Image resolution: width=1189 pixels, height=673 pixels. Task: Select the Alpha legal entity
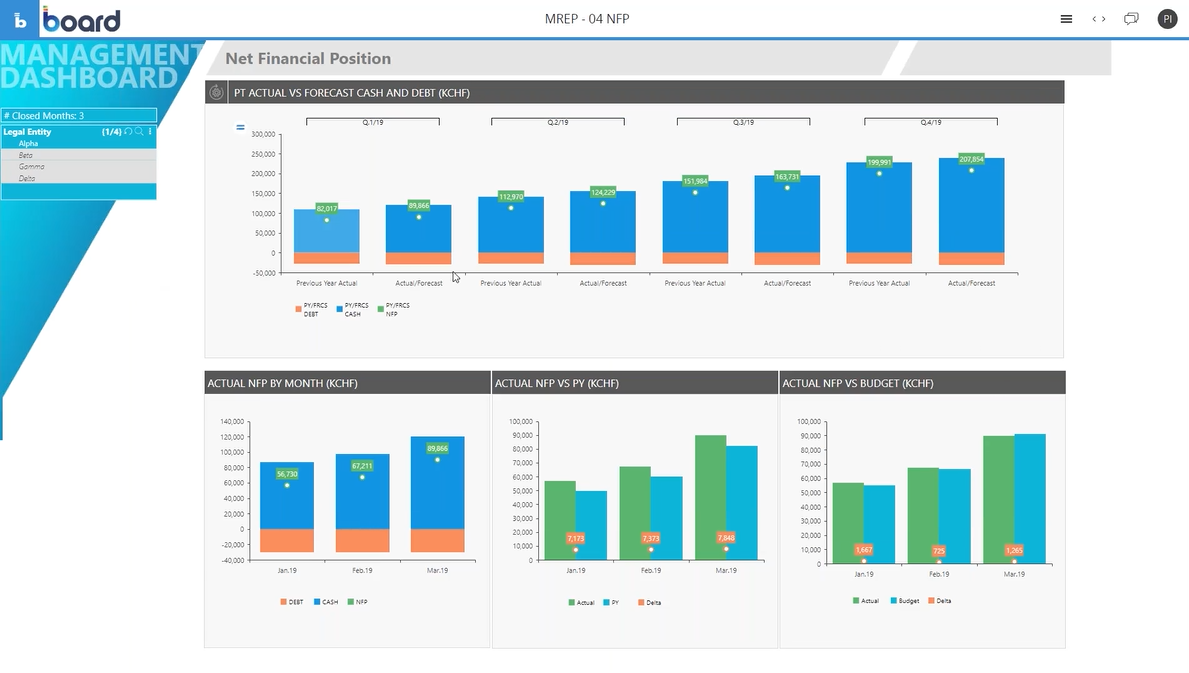pyautogui.click(x=28, y=144)
